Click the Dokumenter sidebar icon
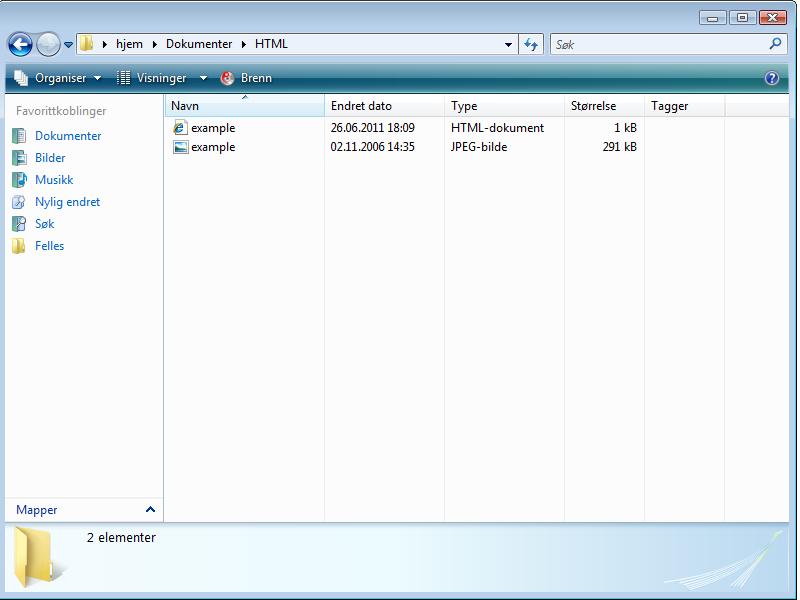Image resolution: width=800 pixels, height=600 pixels. [19, 136]
